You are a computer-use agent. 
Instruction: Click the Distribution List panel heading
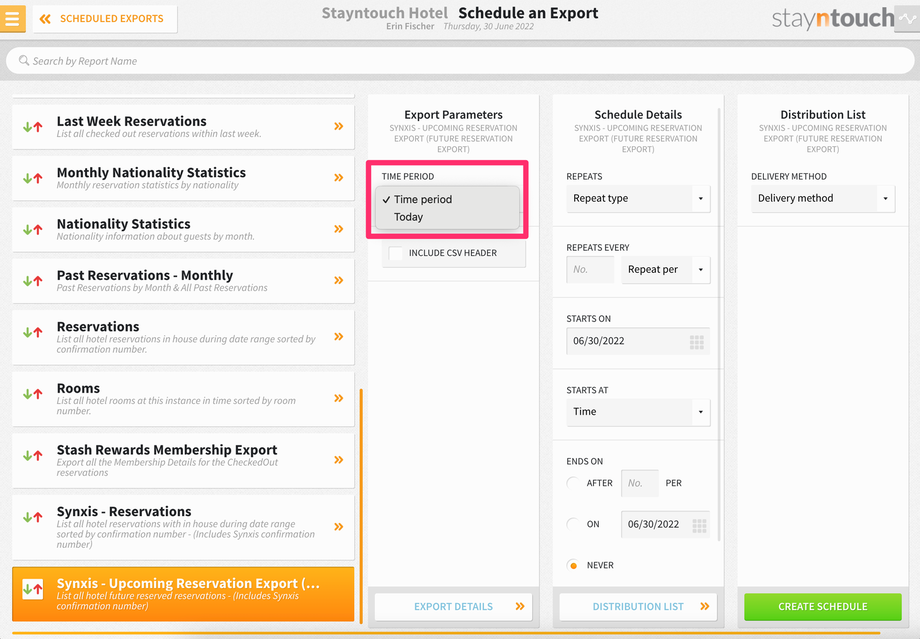[x=823, y=115]
